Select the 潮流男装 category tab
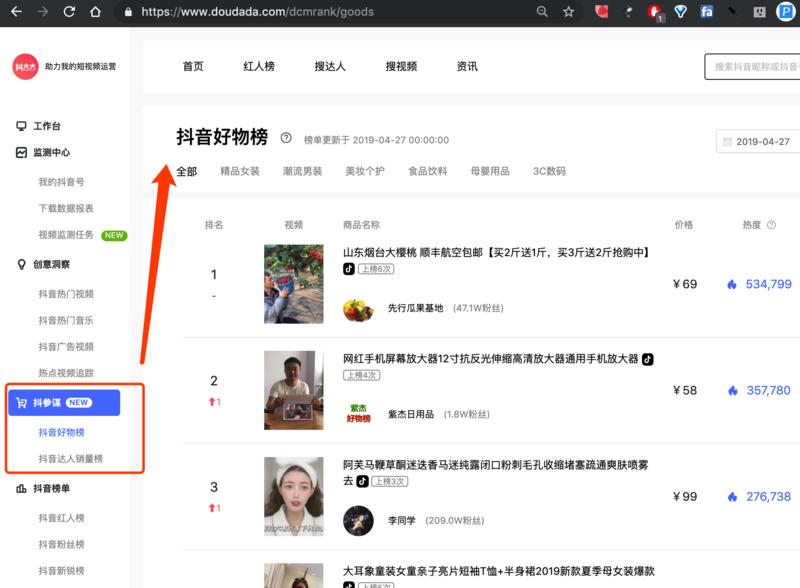This screenshot has height=588, width=800. (x=303, y=172)
